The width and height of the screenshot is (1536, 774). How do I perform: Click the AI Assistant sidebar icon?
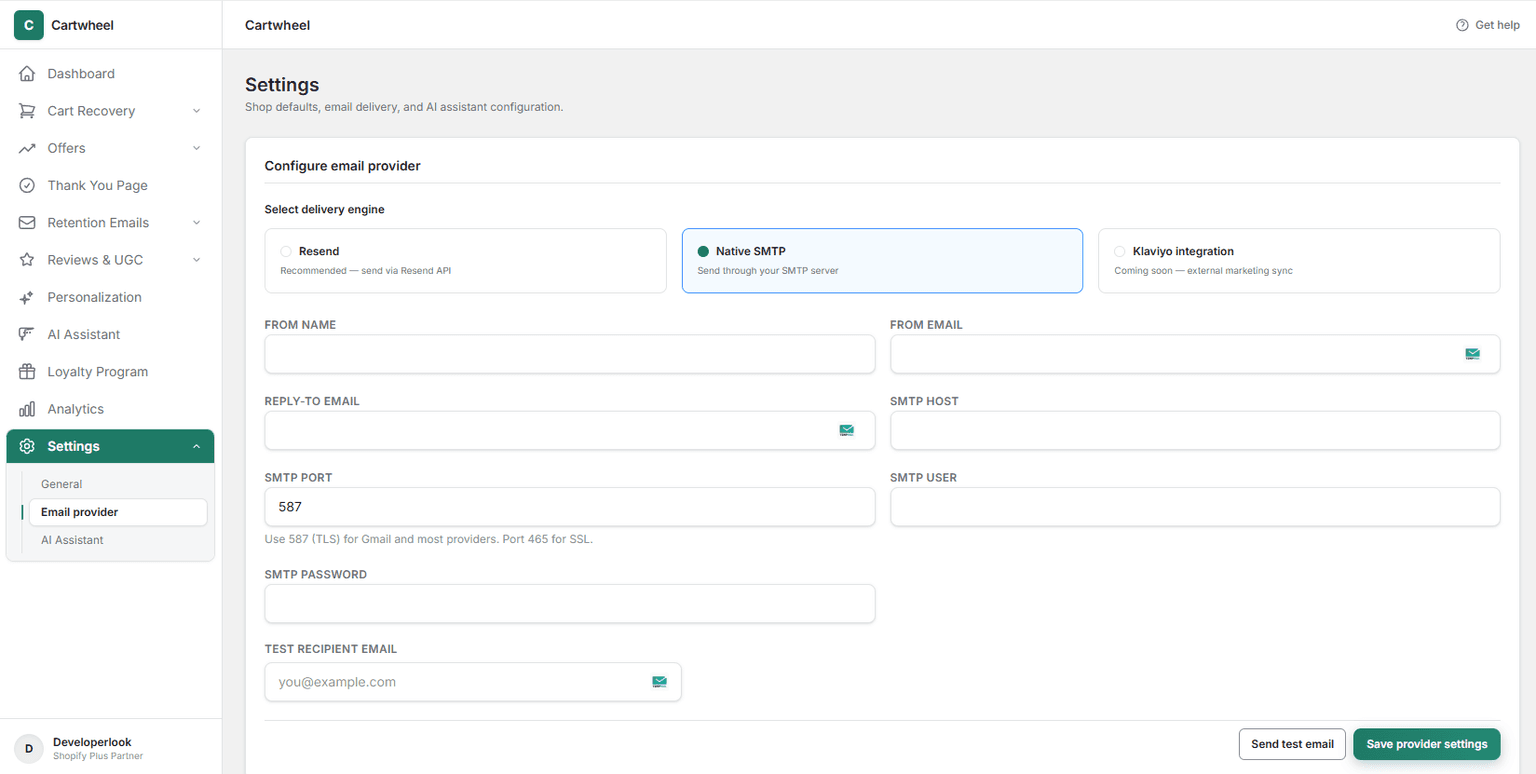pyautogui.click(x=27, y=334)
